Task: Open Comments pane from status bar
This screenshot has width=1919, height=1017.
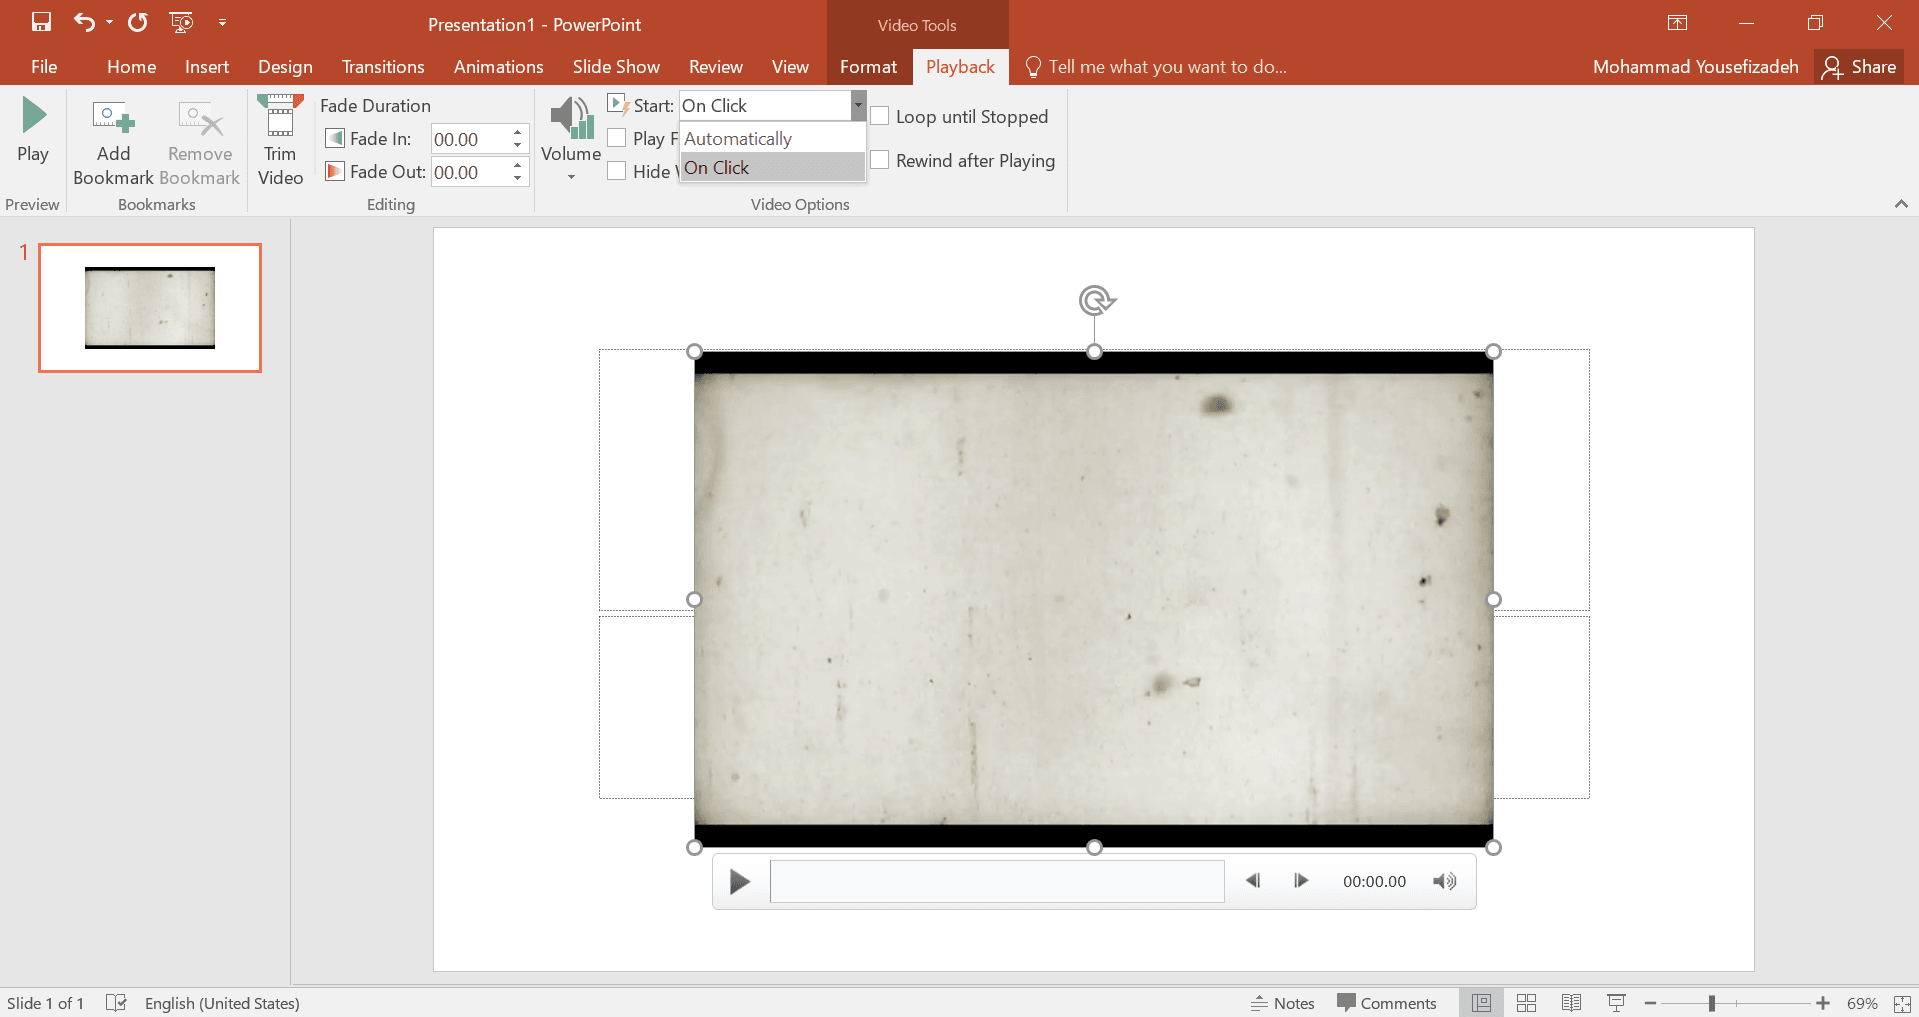Action: [x=1387, y=1003]
